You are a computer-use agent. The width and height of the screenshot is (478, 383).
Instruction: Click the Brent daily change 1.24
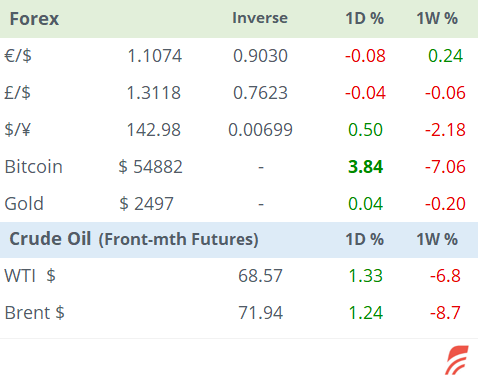pos(366,313)
